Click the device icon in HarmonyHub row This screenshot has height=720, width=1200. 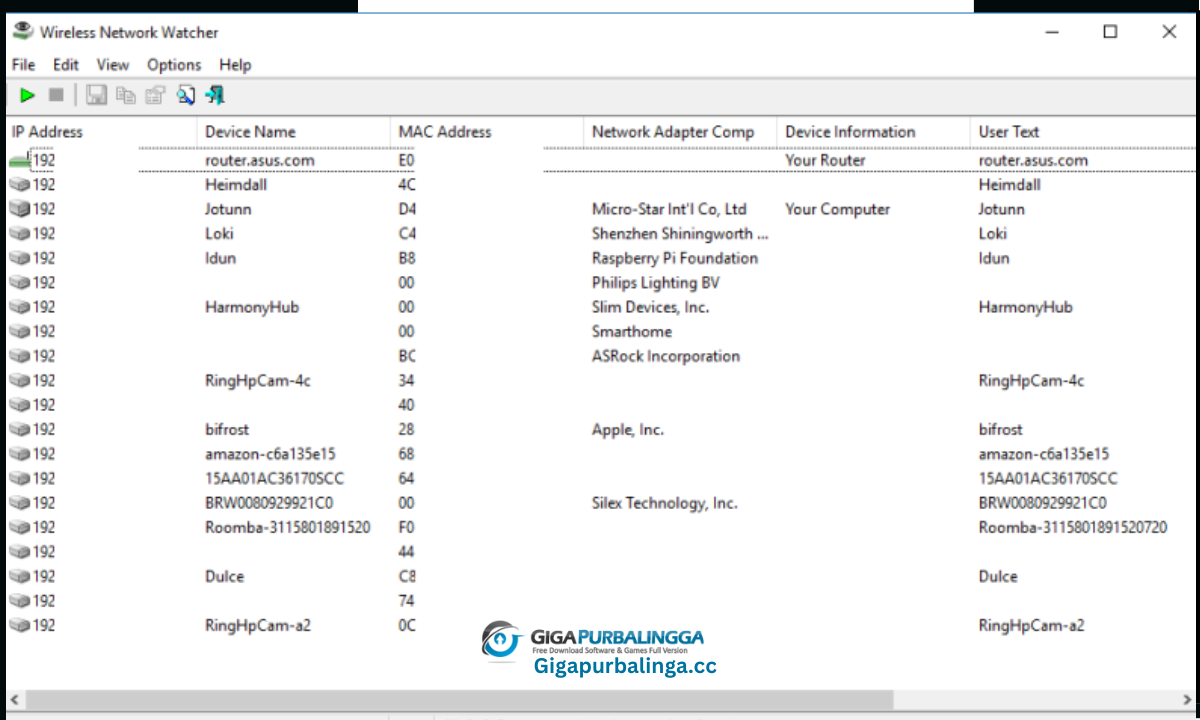(19, 307)
